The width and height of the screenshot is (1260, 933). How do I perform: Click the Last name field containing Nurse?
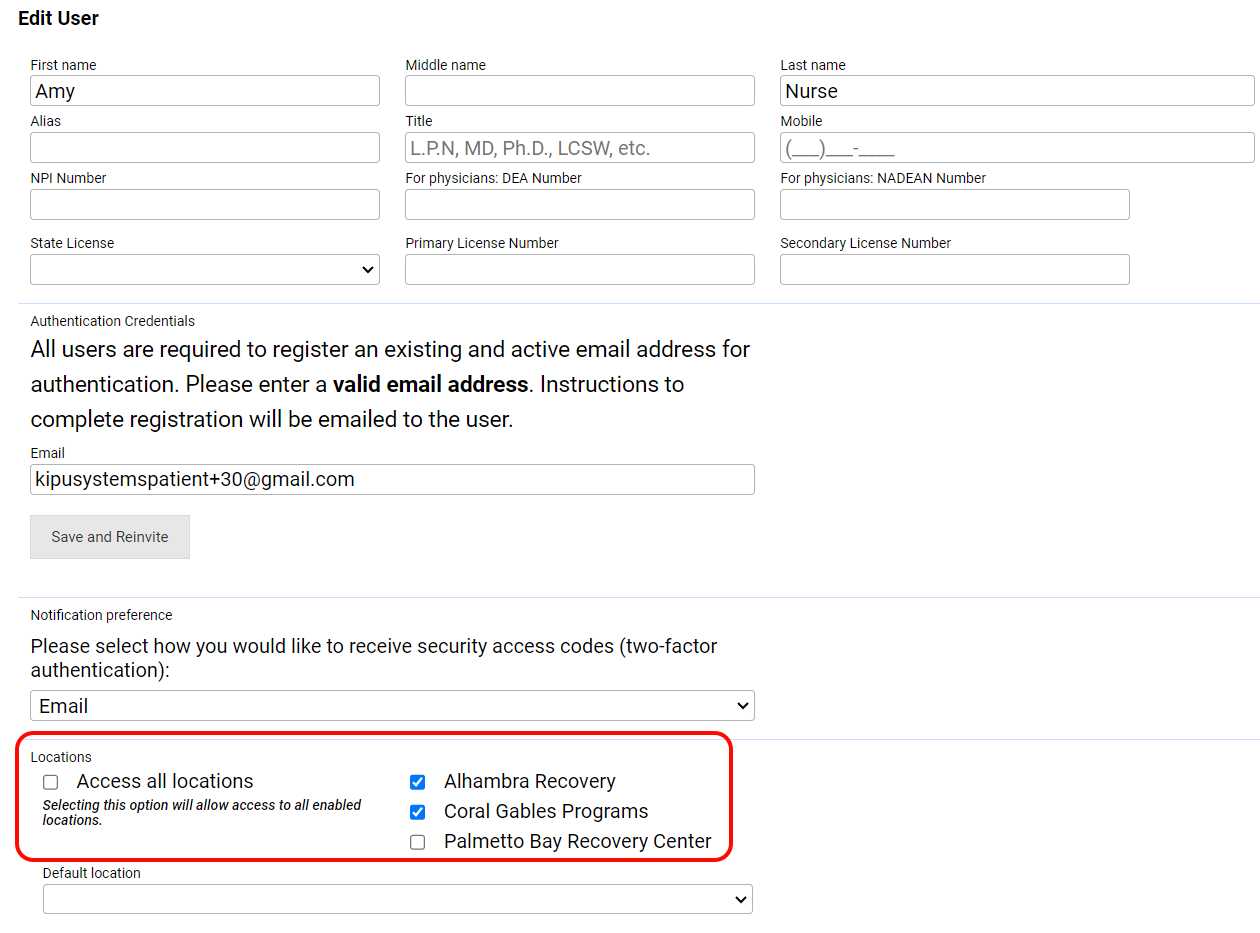coord(1016,91)
